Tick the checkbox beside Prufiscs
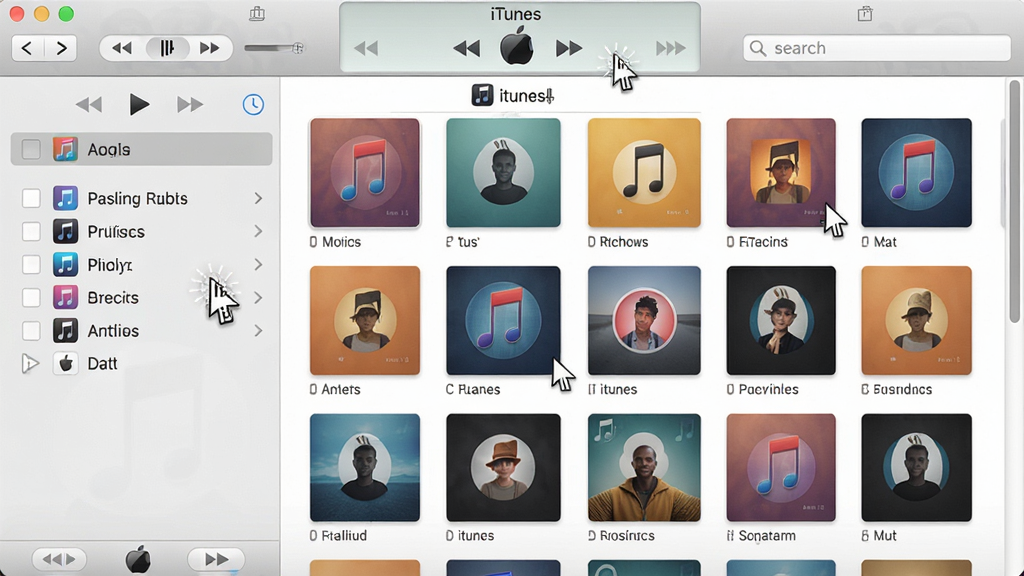The image size is (1024, 576). [31, 231]
